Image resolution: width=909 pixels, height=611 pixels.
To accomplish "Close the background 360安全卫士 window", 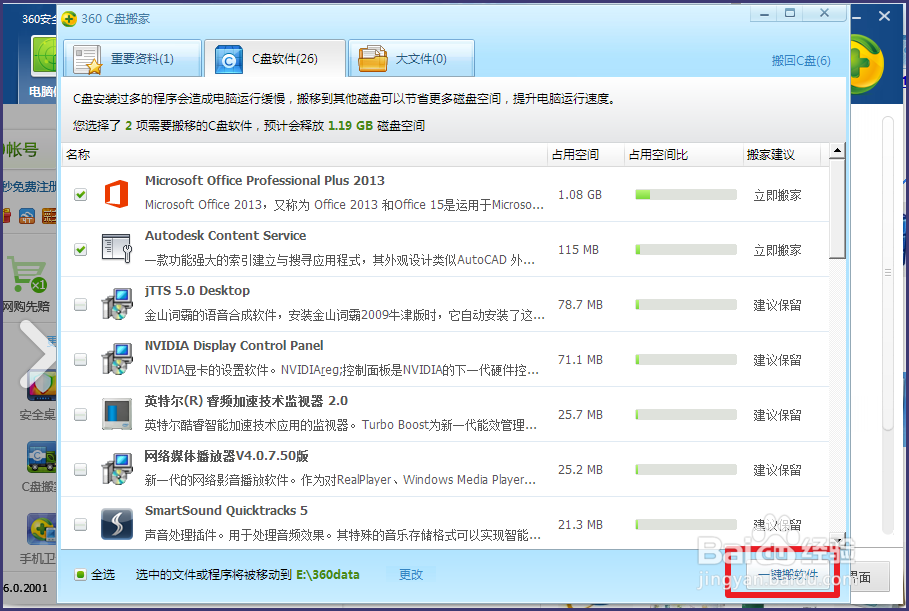I will (x=884, y=16).
